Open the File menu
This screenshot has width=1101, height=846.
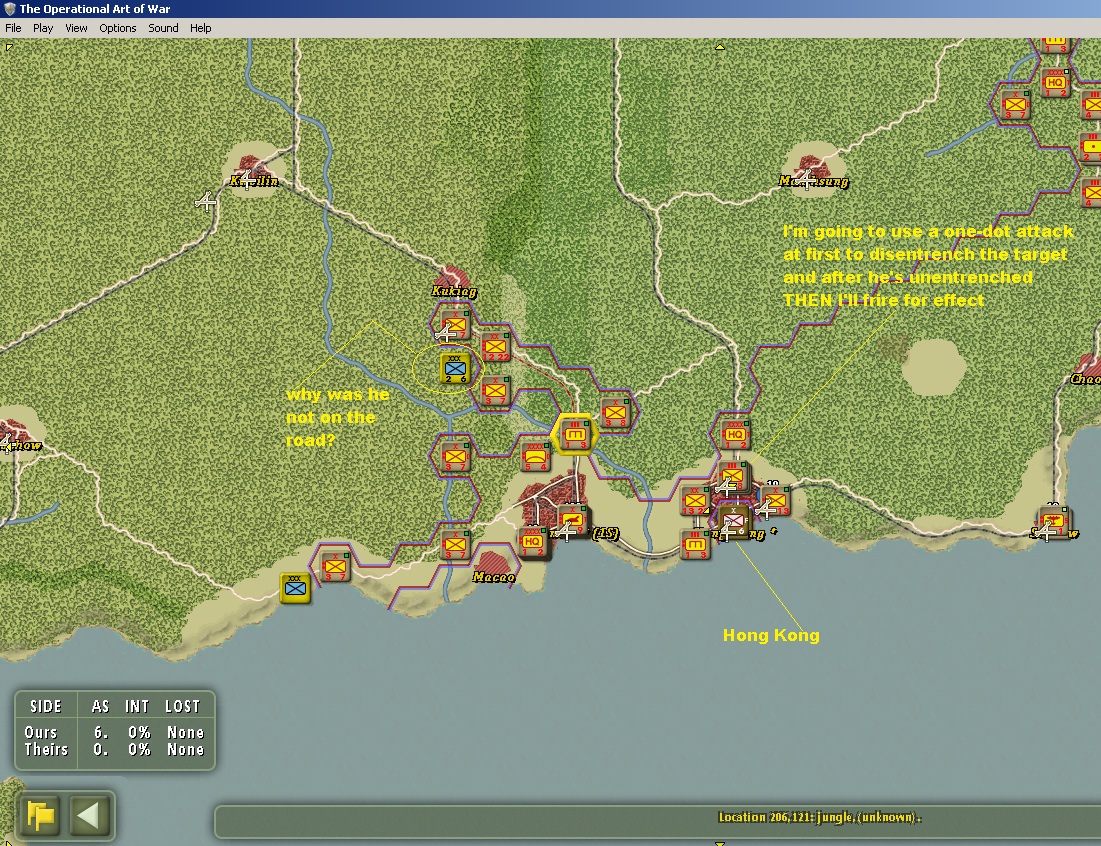click(13, 28)
